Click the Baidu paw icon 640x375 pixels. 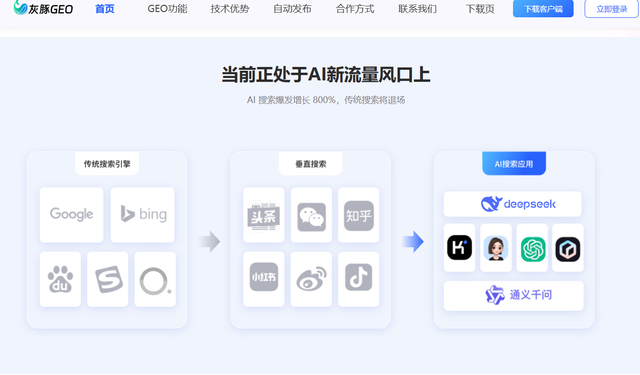point(60,280)
